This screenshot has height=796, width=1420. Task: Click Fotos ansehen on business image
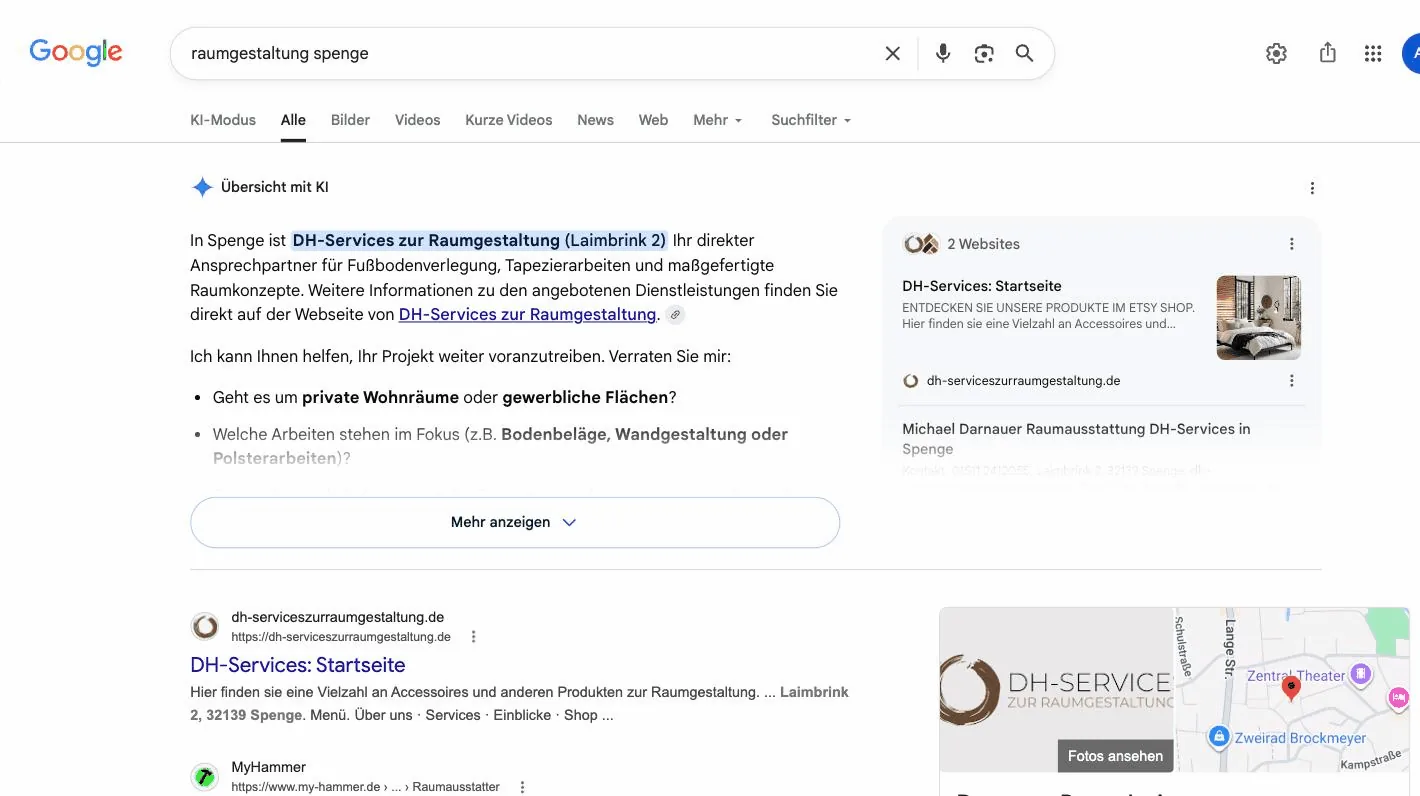point(1115,756)
